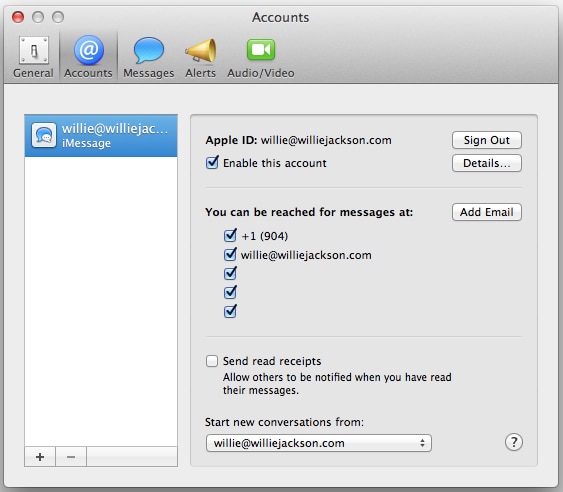The width and height of the screenshot is (563, 492).
Task: Add a new account with plus button
Action: 40,457
